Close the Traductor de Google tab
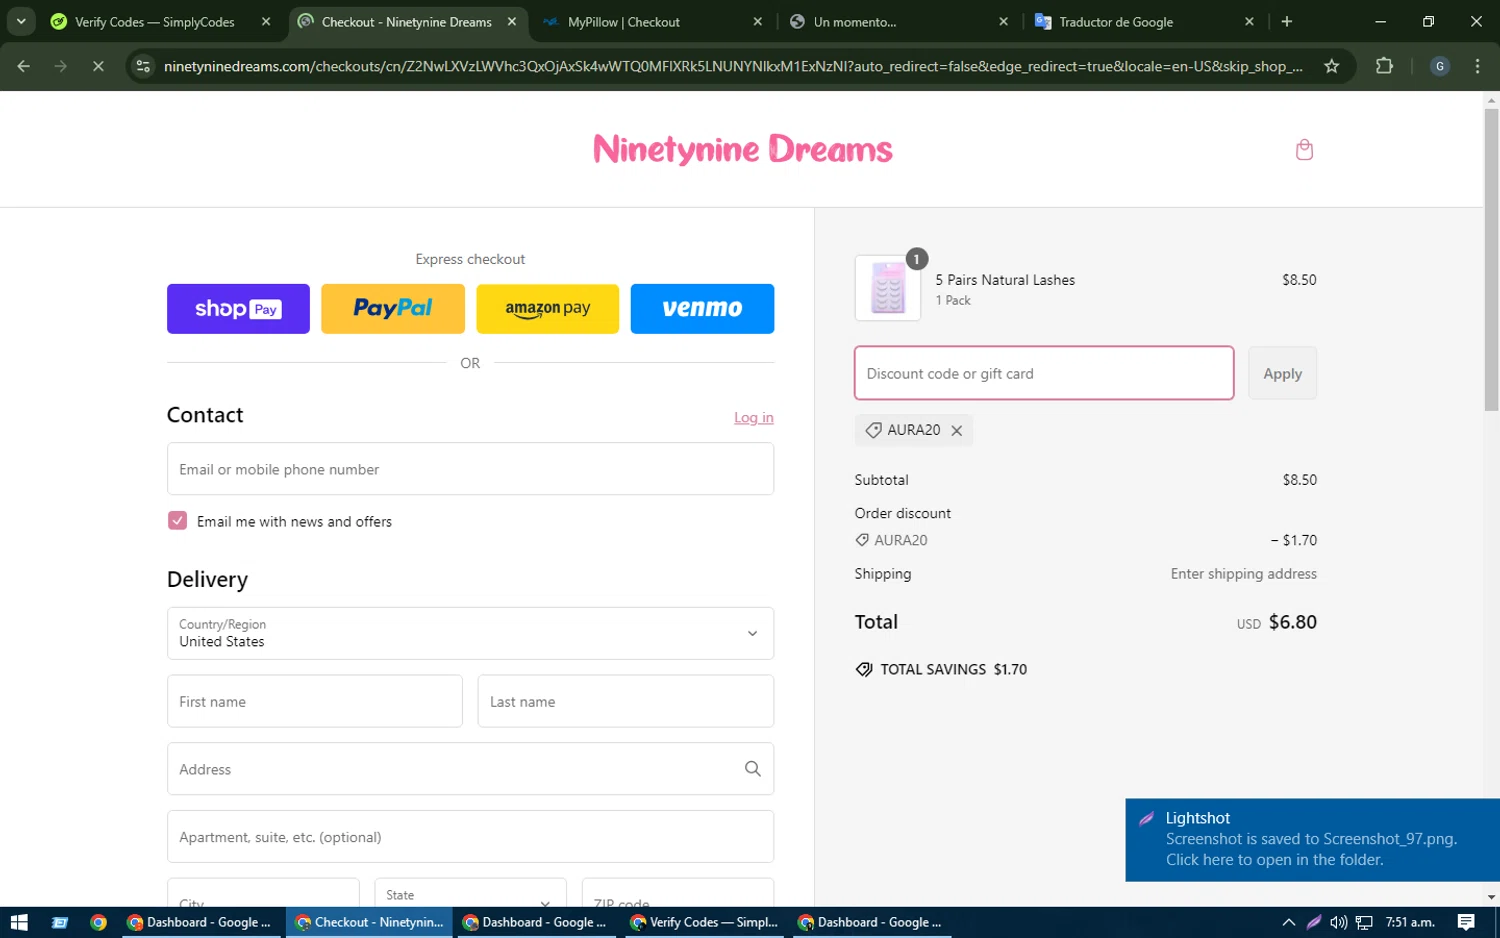Image resolution: width=1500 pixels, height=938 pixels. (x=1249, y=21)
